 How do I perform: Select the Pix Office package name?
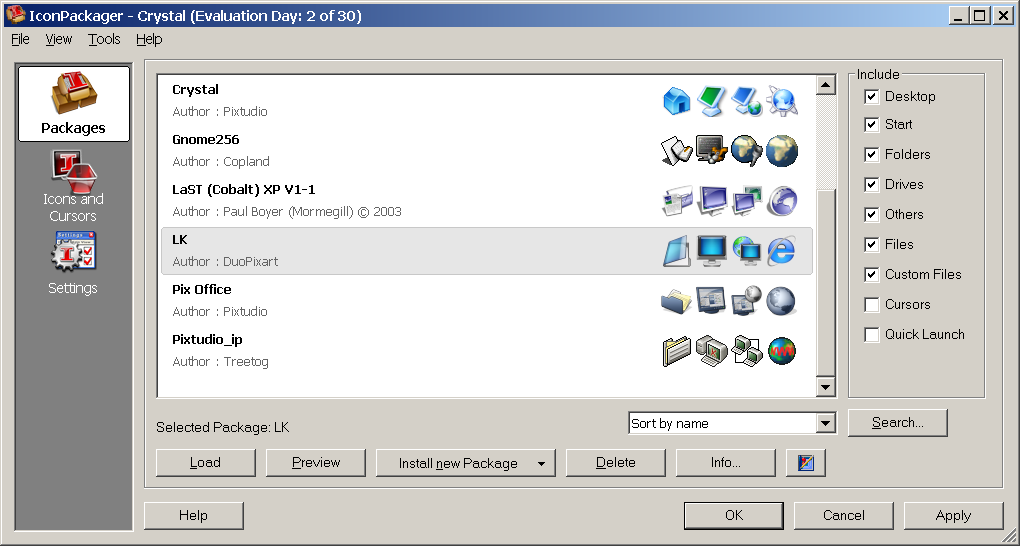click(x=202, y=290)
